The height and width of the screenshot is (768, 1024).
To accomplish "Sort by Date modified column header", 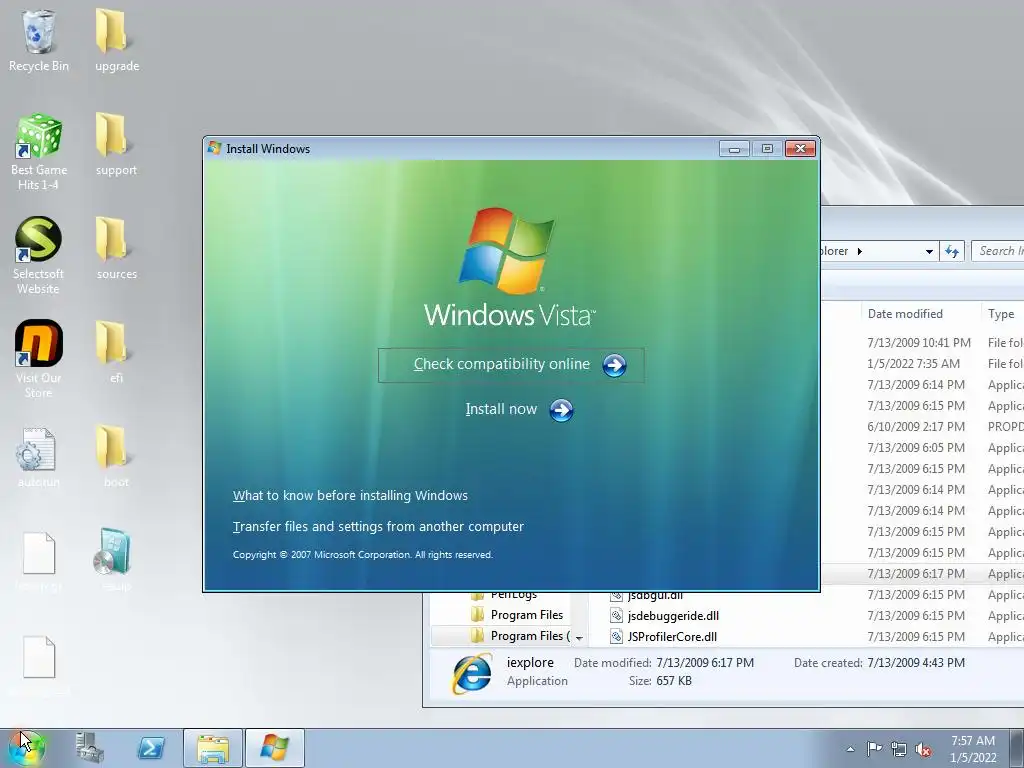I will [x=904, y=314].
